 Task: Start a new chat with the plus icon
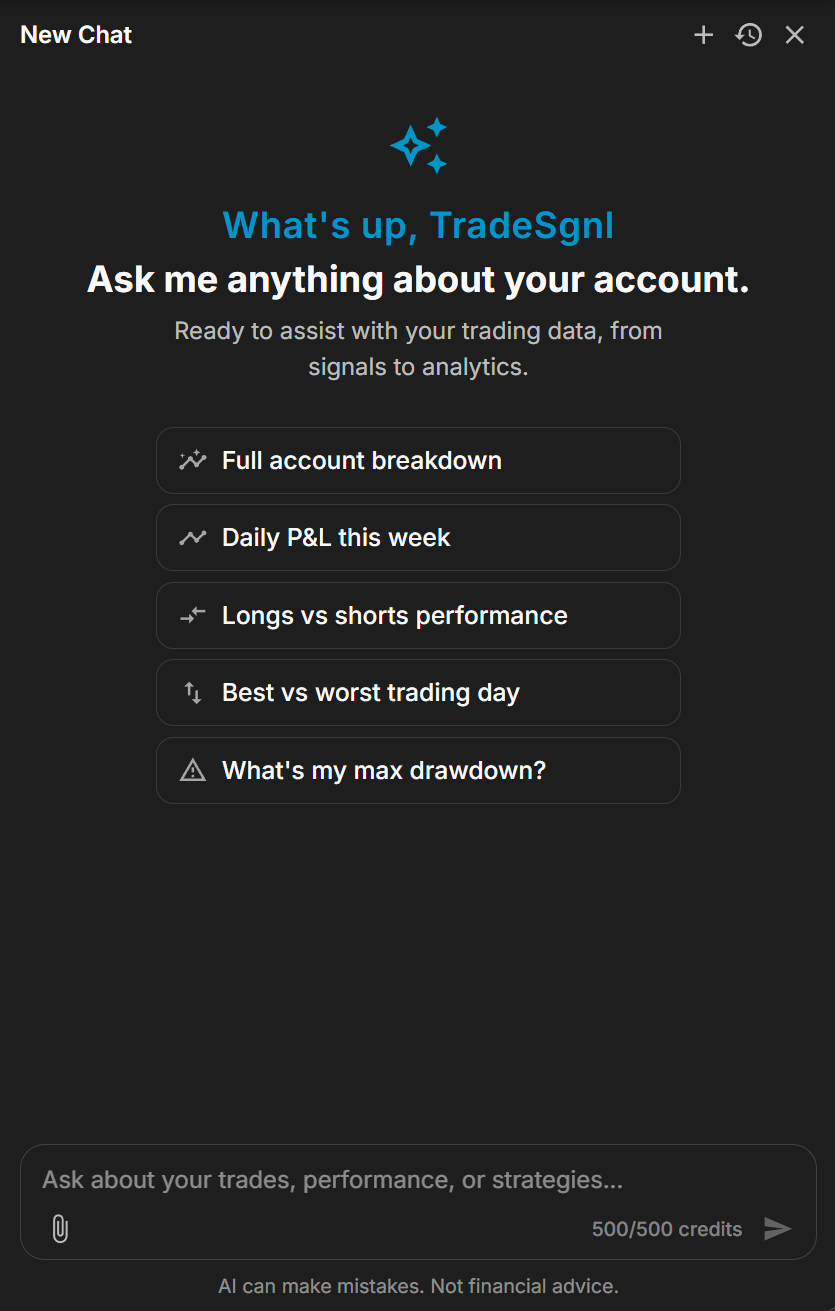coord(704,35)
